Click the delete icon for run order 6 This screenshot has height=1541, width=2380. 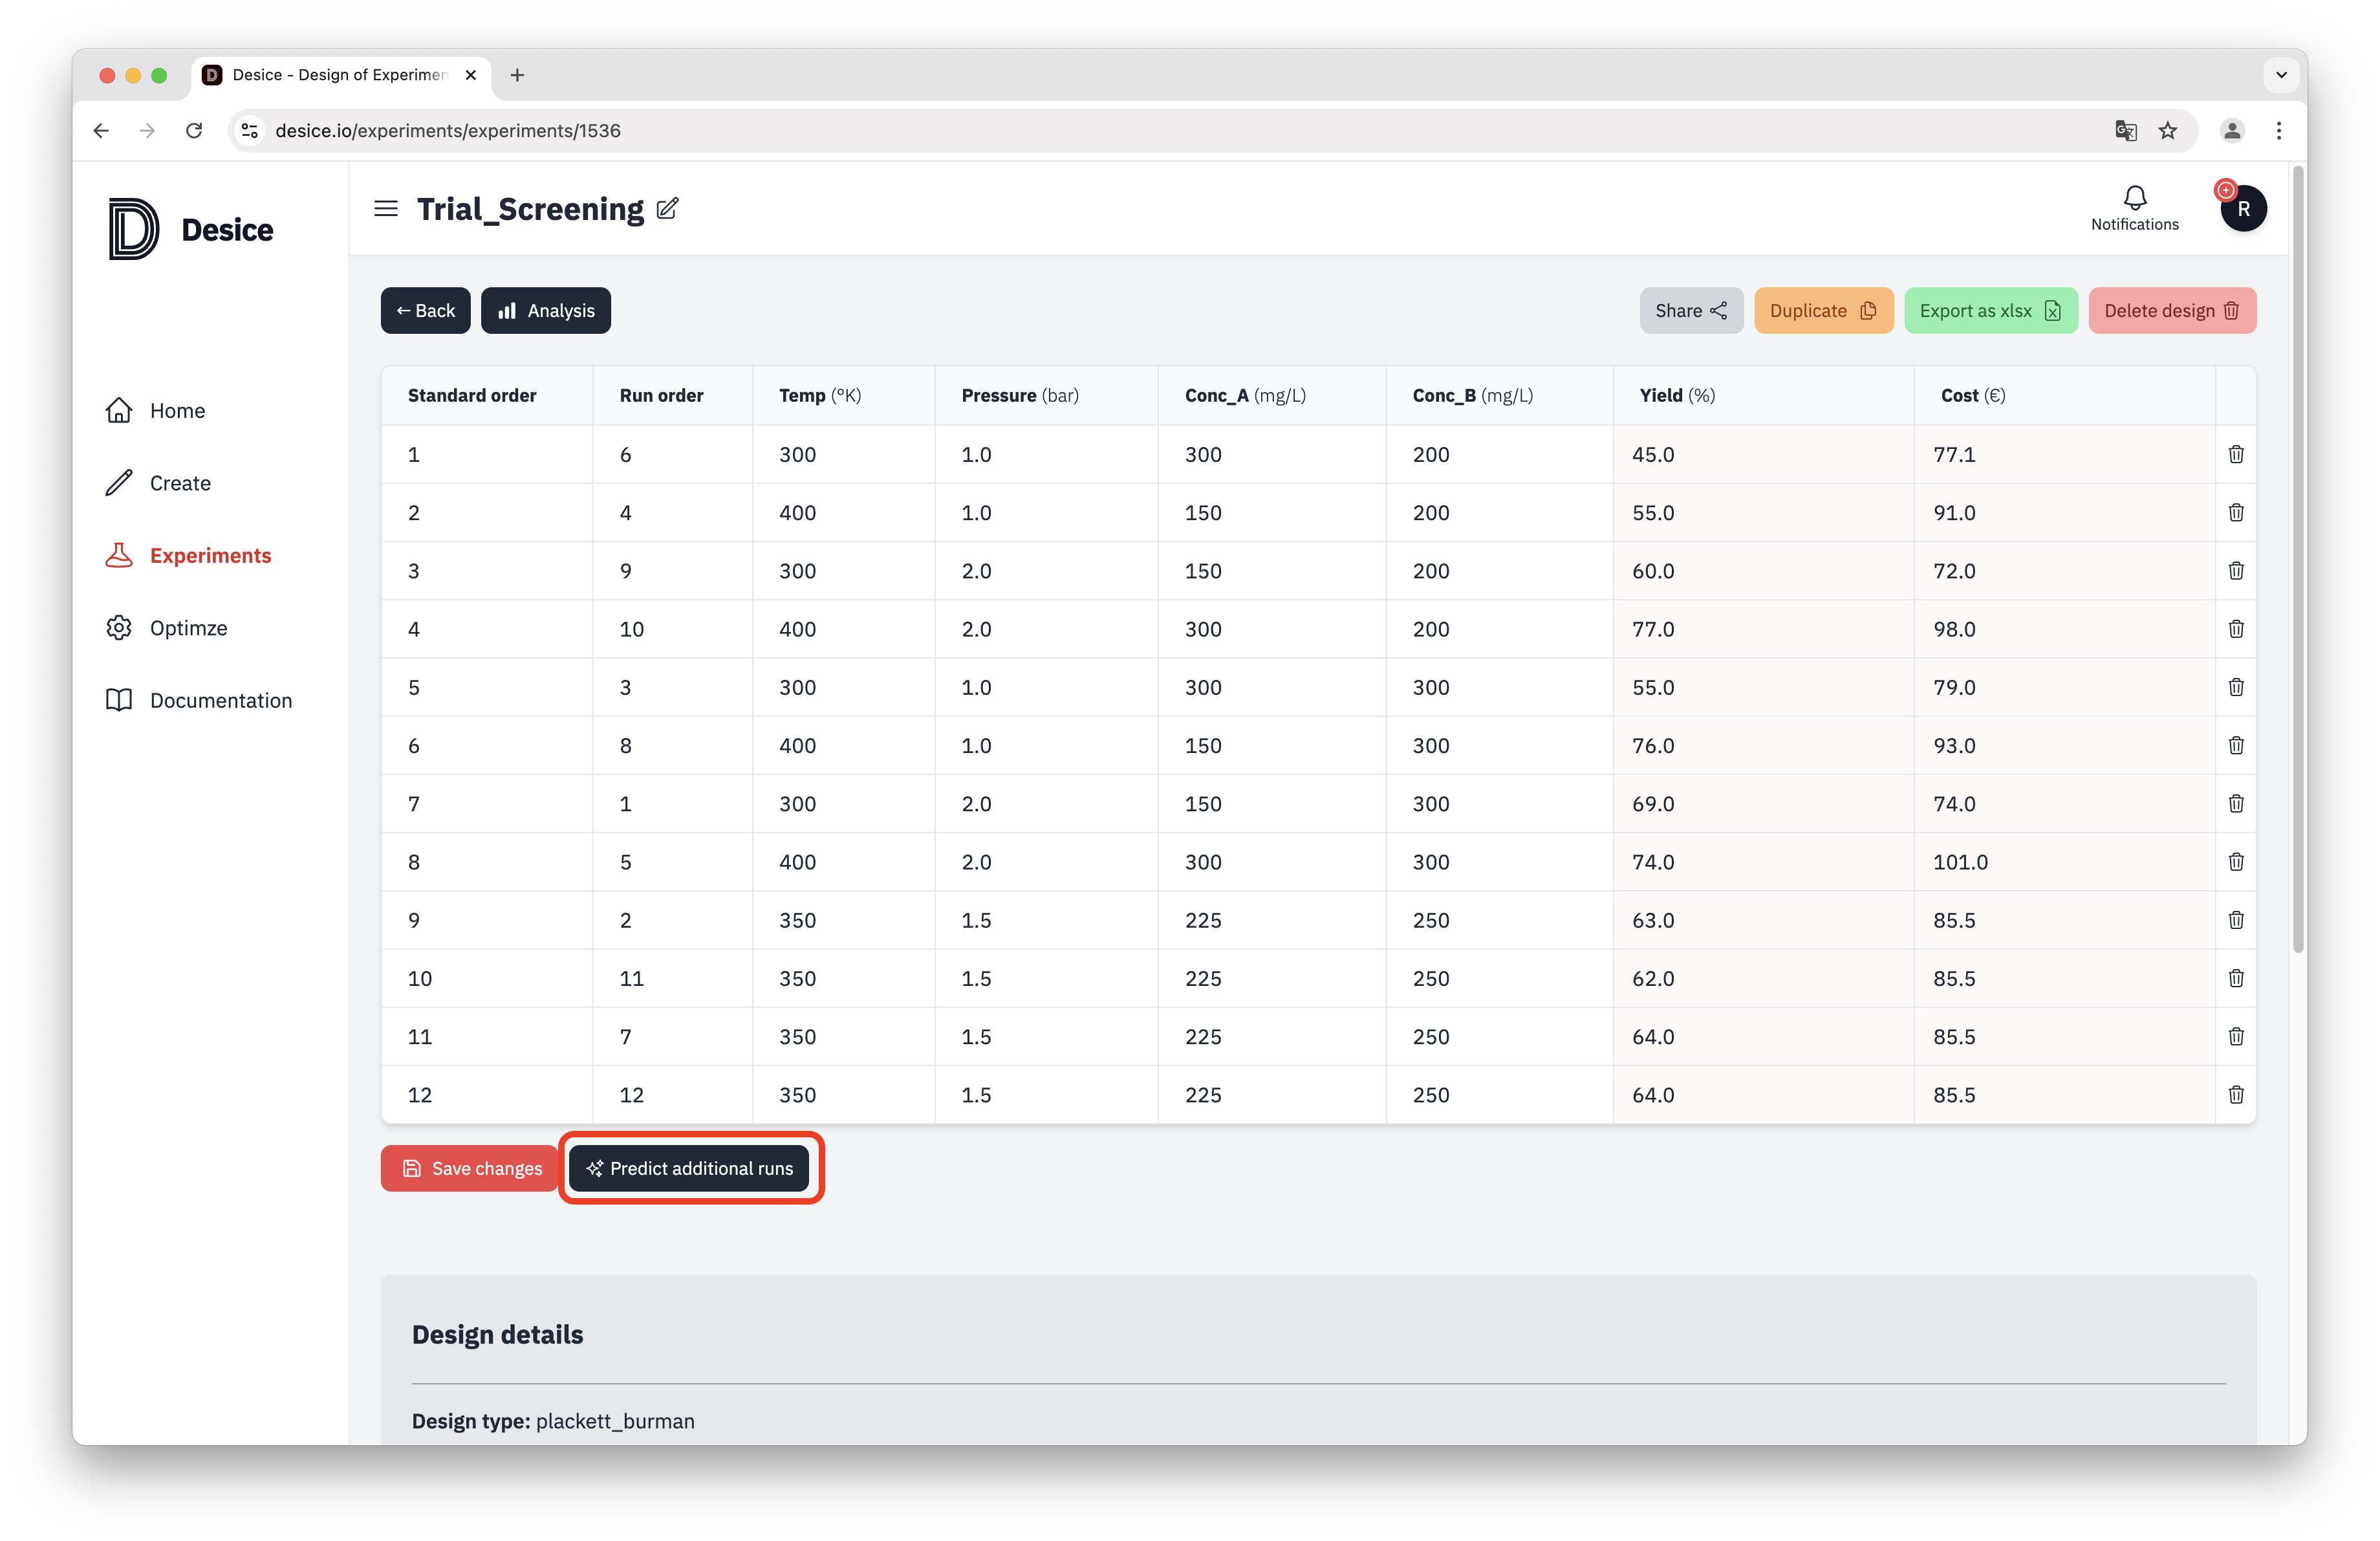tap(2236, 453)
